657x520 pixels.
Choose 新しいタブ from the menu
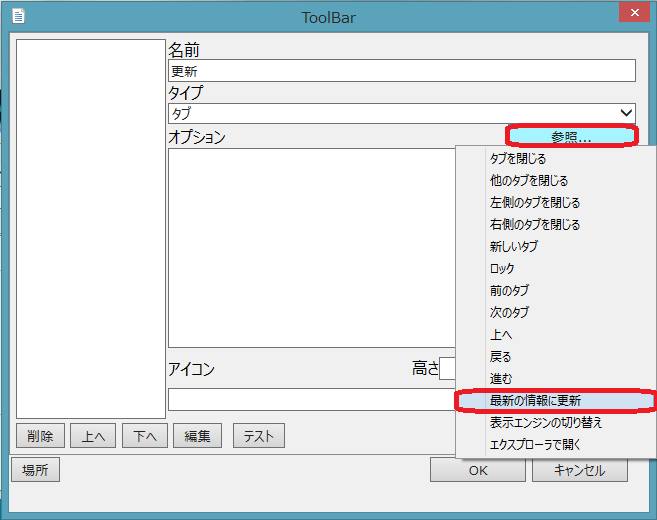point(514,247)
